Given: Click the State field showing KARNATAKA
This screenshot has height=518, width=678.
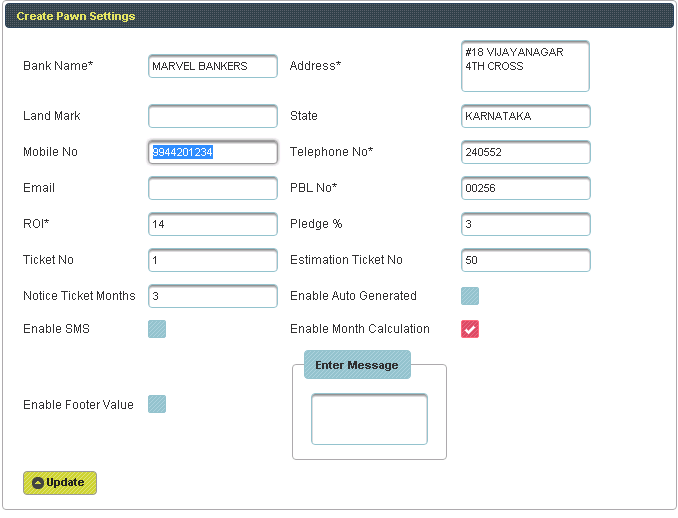Looking at the screenshot, I should coord(525,116).
